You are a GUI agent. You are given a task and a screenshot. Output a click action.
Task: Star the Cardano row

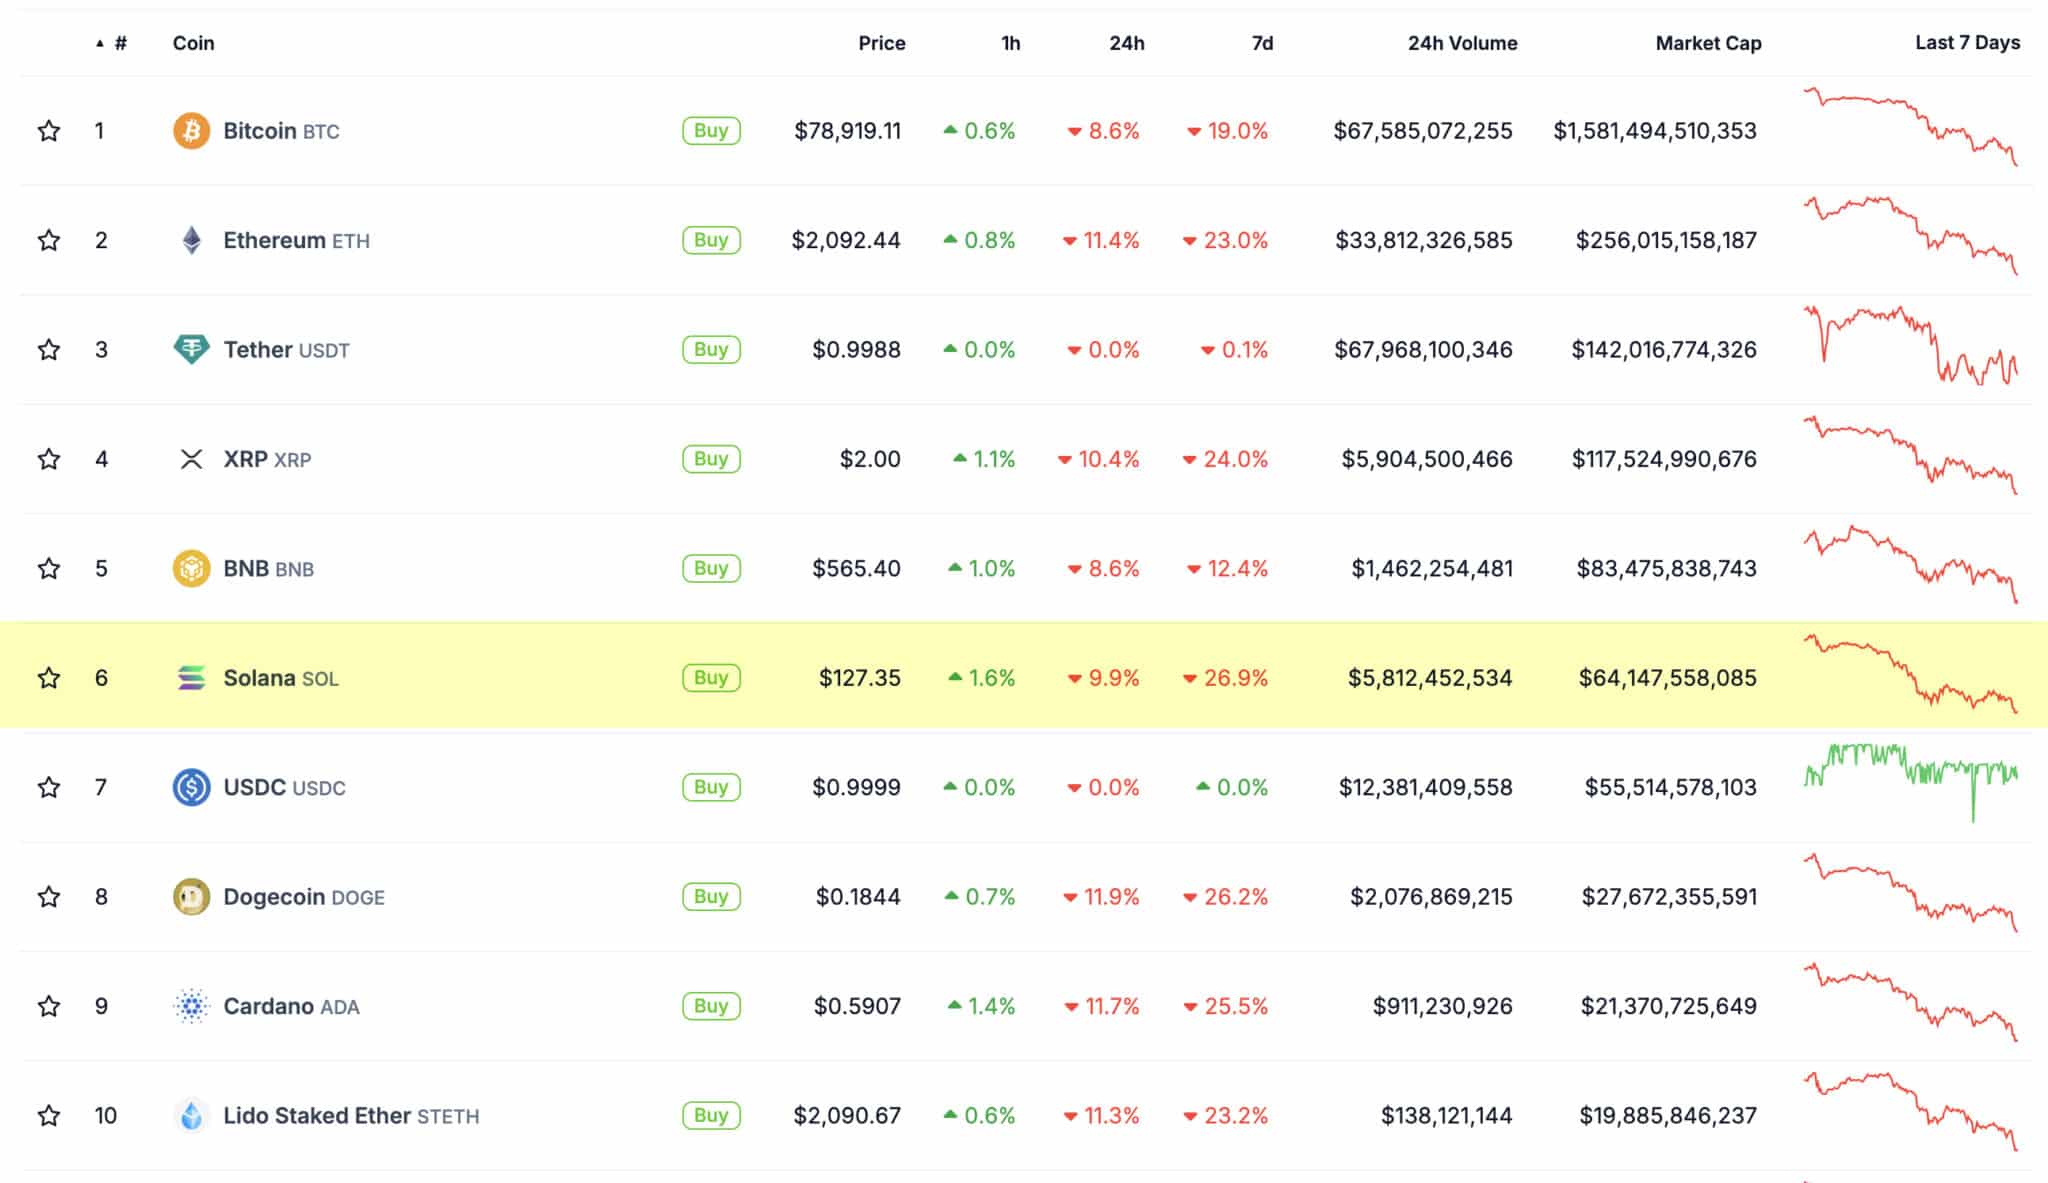[49, 1006]
